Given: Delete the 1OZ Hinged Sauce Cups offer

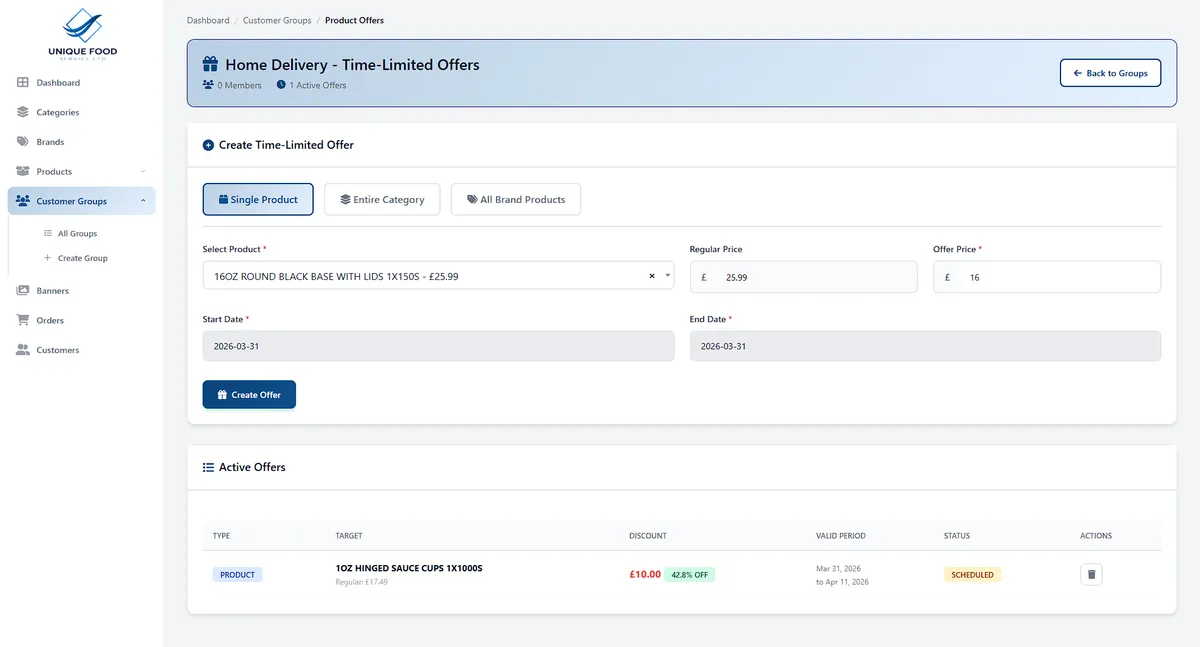Looking at the screenshot, I should (1091, 574).
